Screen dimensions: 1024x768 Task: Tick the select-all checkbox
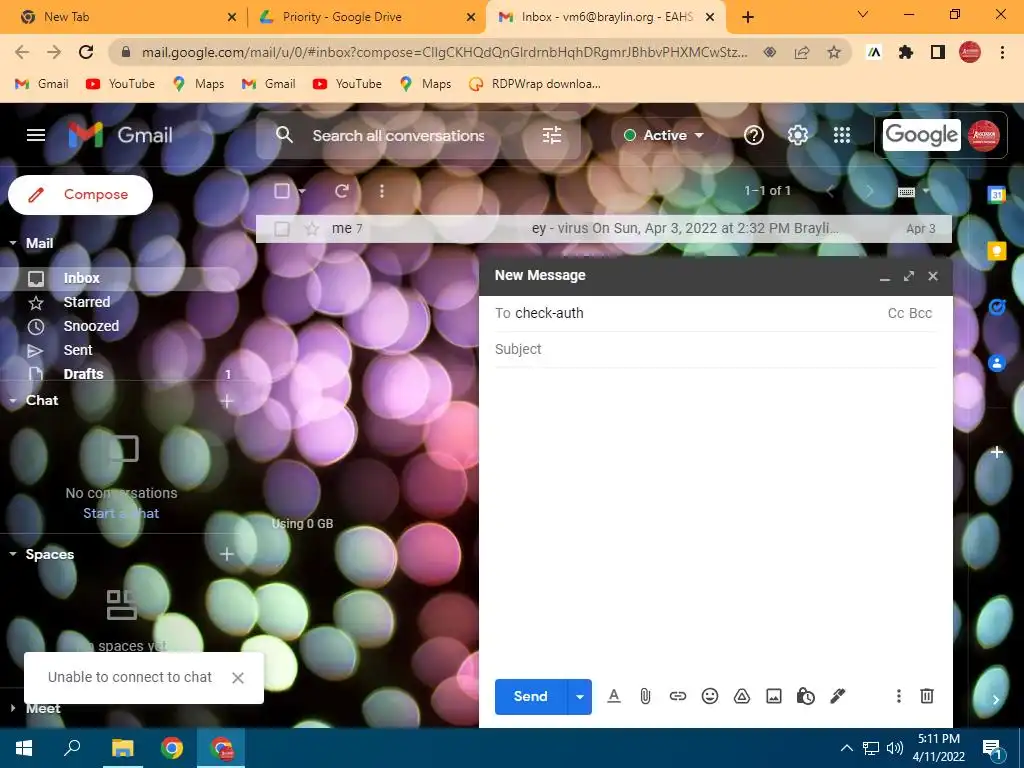click(281, 191)
